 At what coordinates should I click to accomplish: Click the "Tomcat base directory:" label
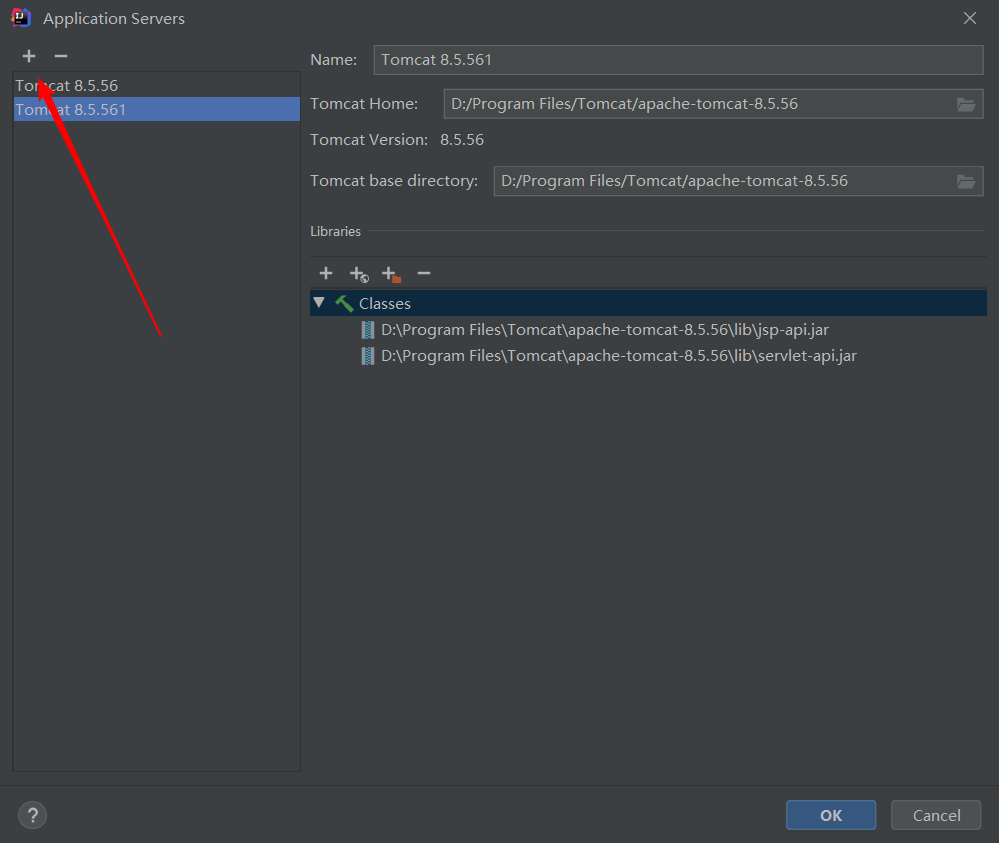click(x=394, y=181)
